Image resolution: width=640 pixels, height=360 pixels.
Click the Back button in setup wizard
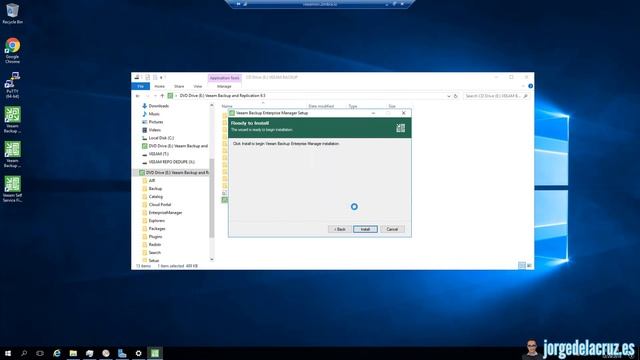click(x=340, y=229)
